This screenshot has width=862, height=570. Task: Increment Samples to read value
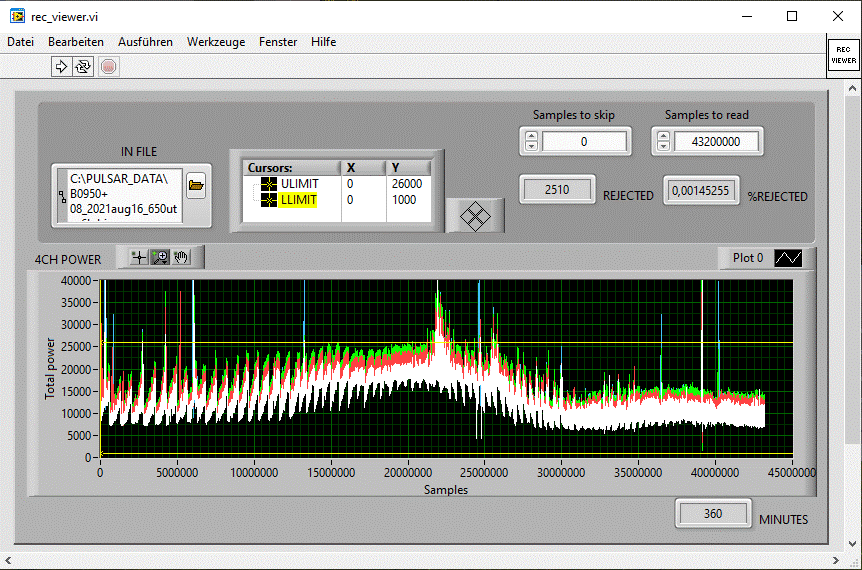point(663,136)
